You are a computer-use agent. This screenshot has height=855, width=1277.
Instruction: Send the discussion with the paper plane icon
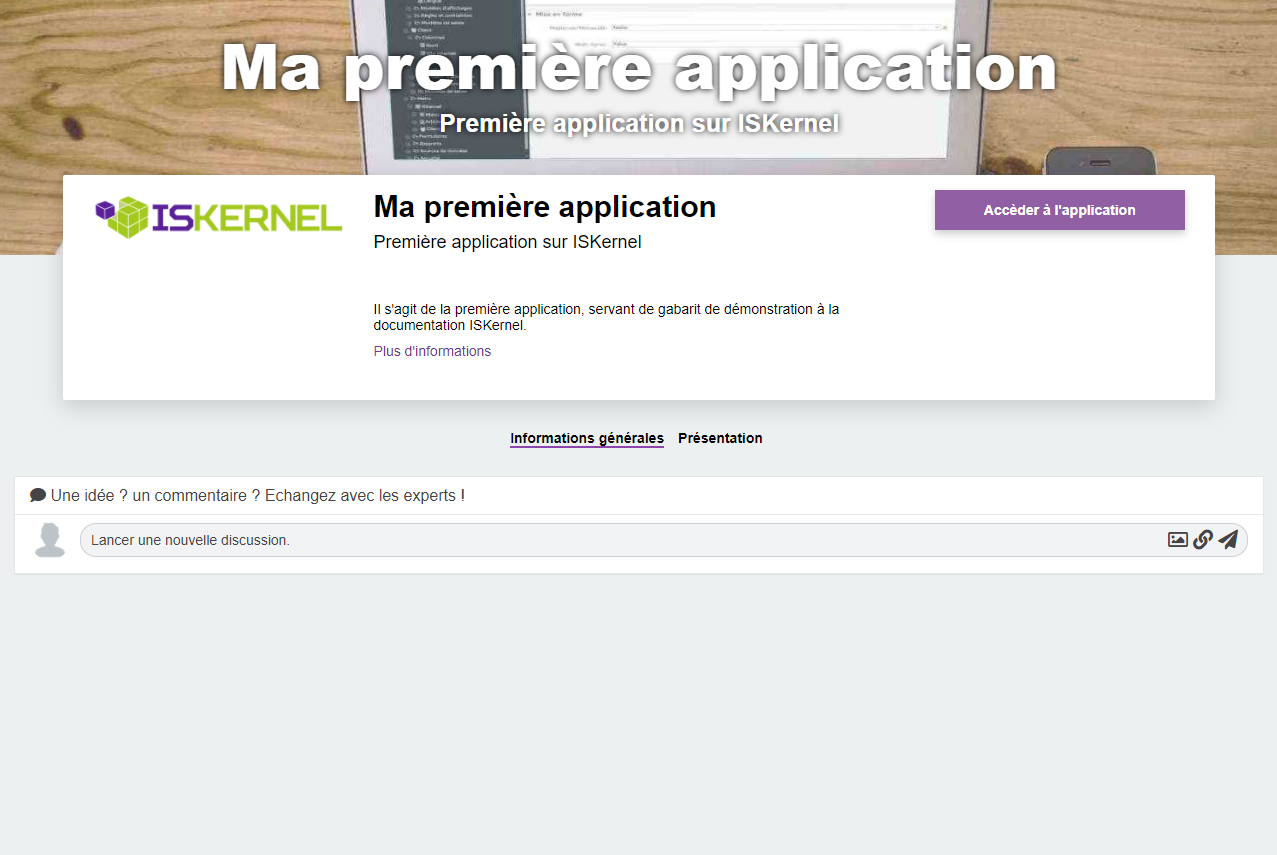coord(1228,540)
